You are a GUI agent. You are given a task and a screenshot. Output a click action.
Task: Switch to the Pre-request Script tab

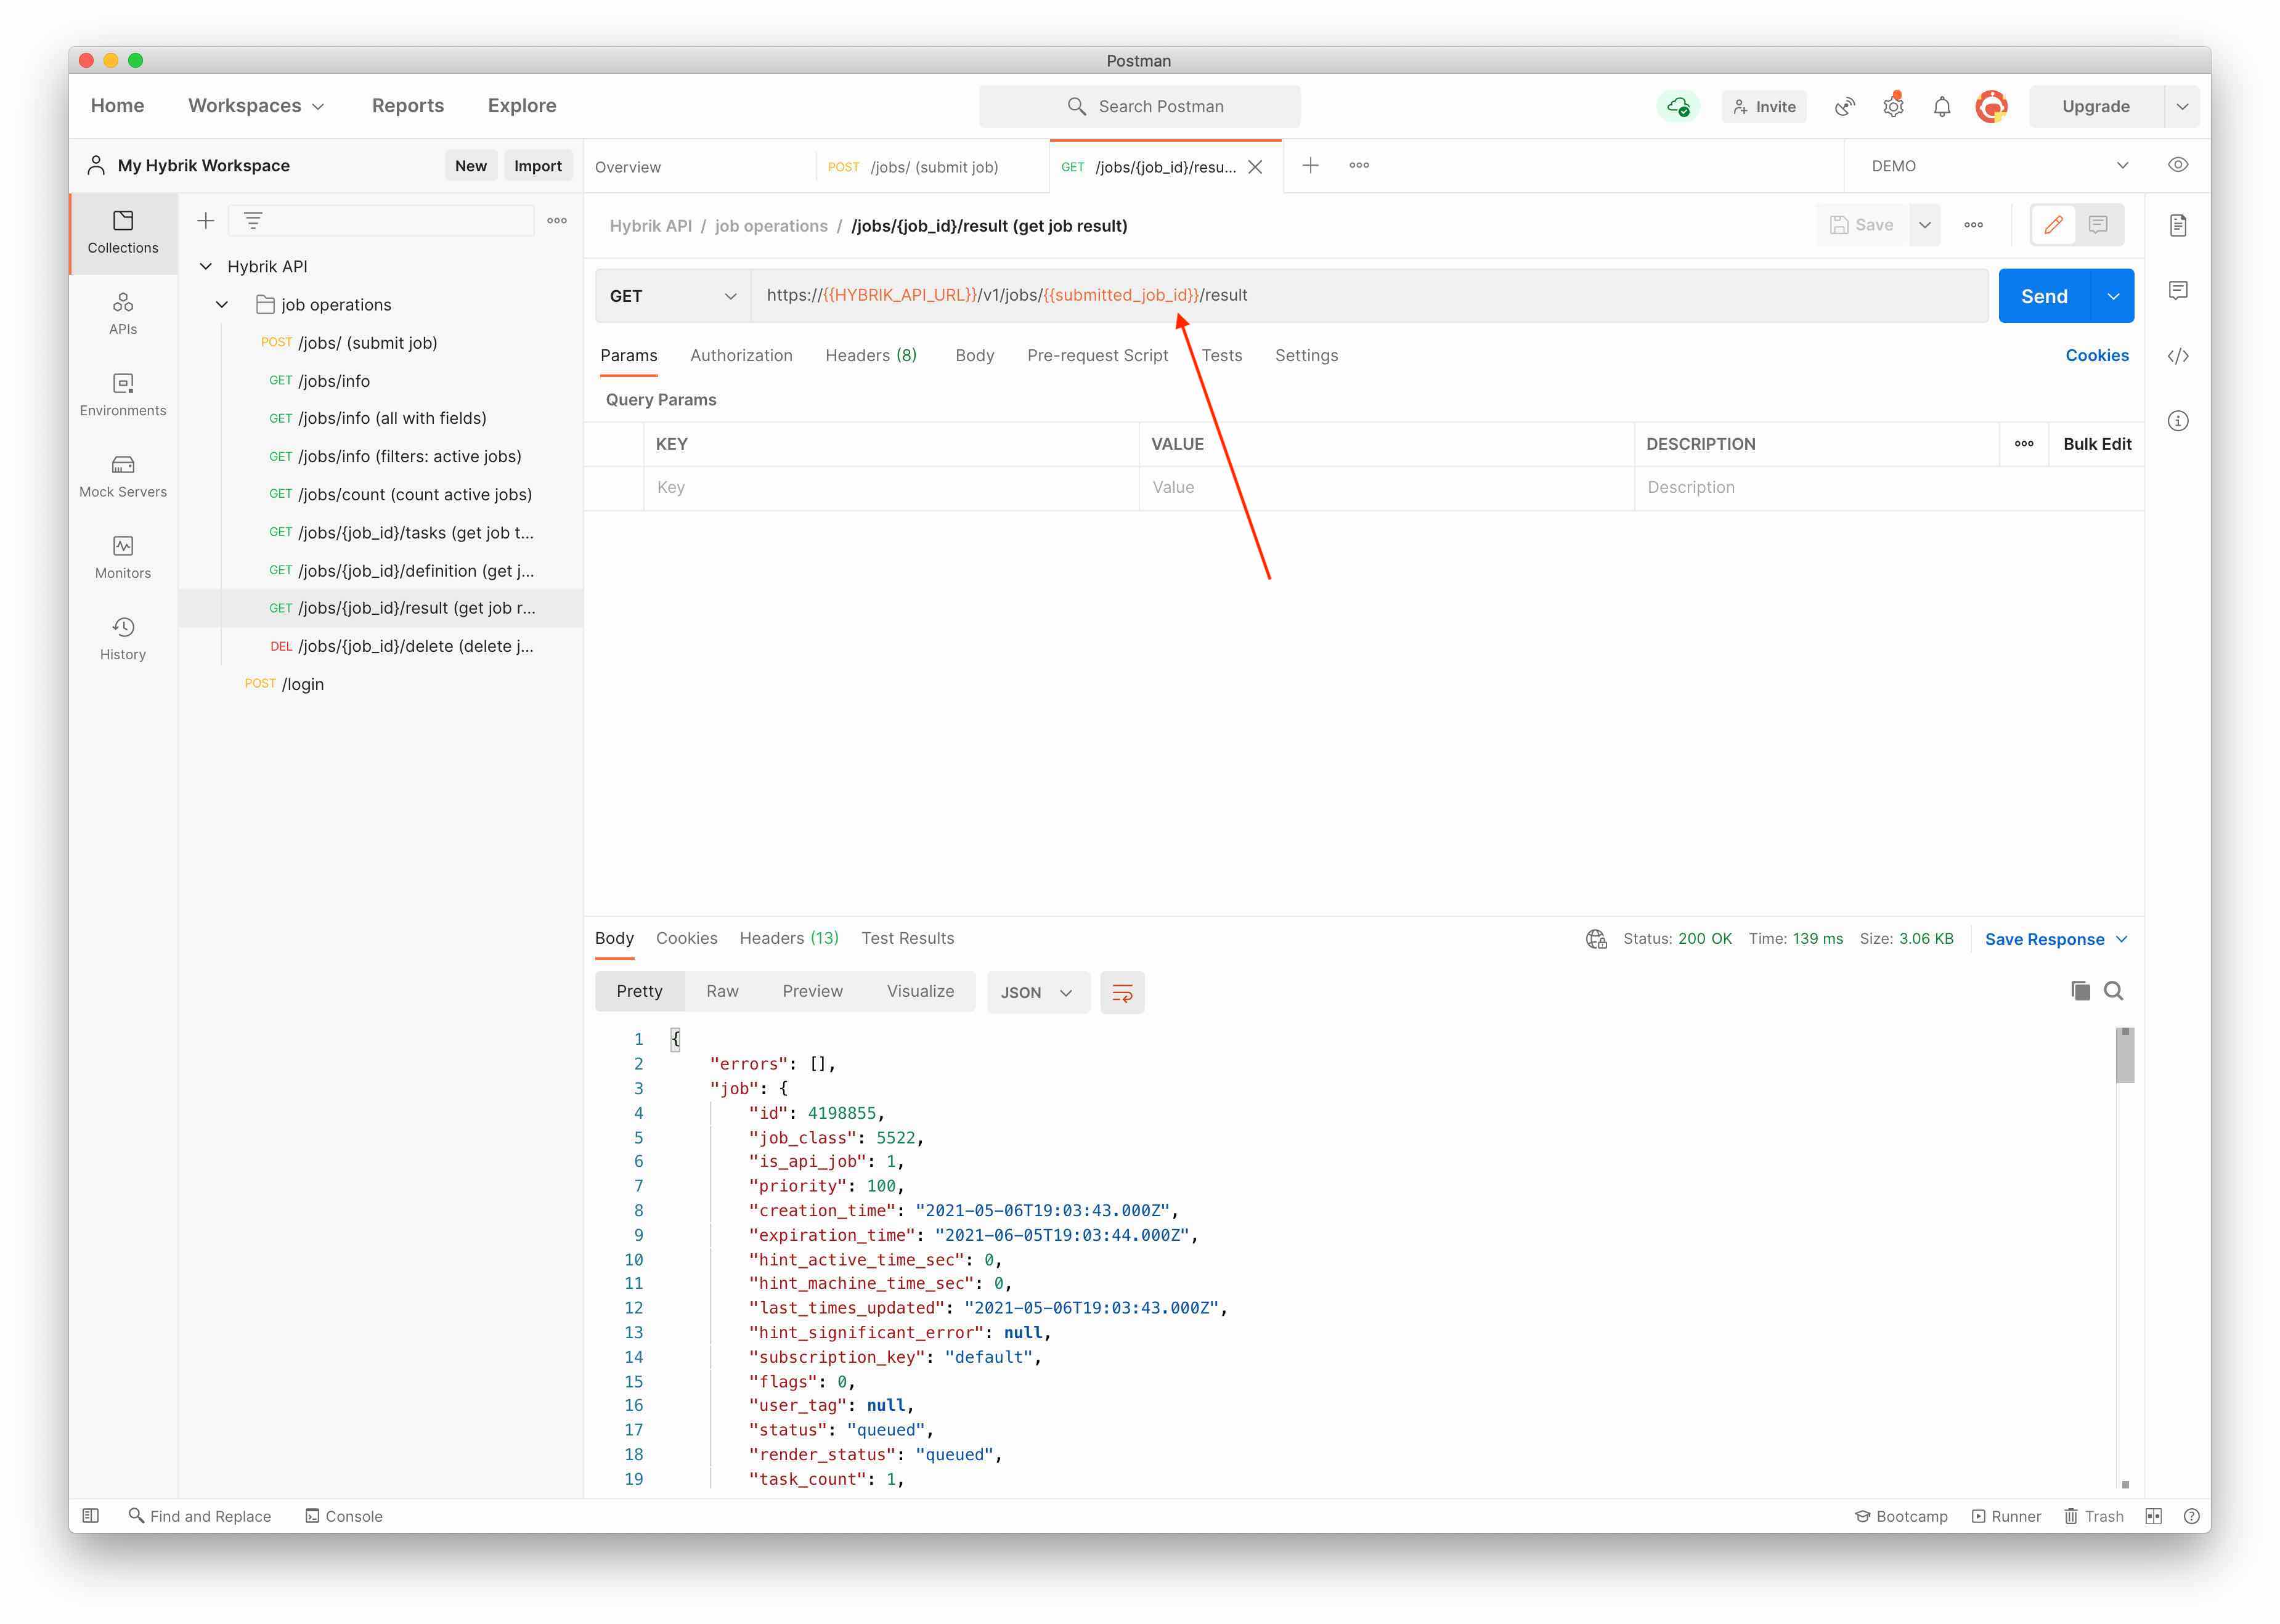[1097, 356]
